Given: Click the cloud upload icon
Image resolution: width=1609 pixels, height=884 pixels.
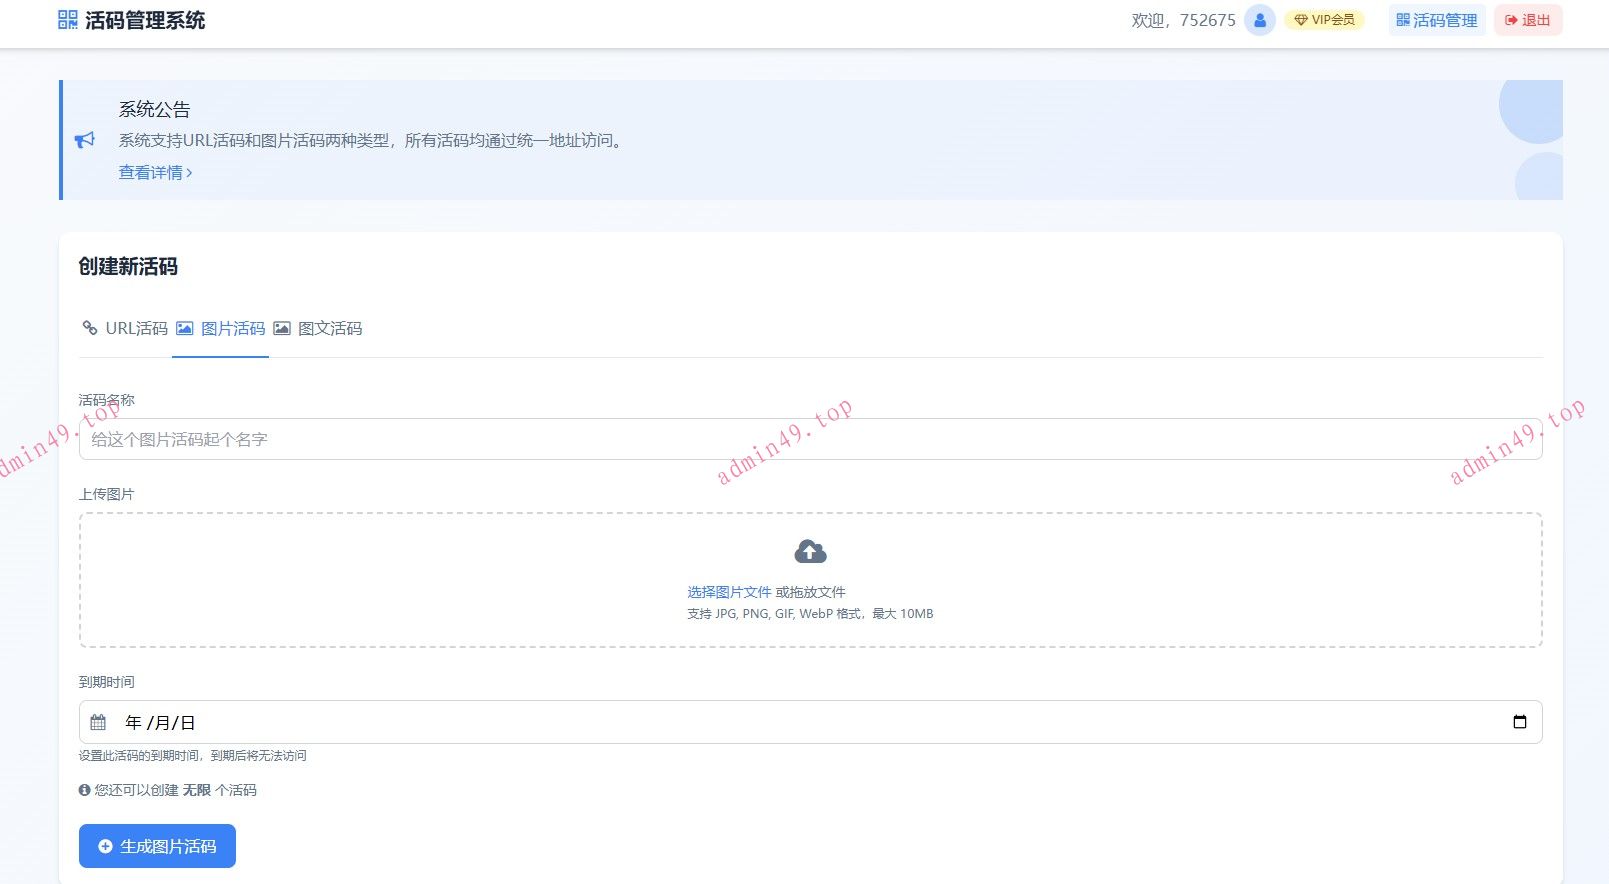Looking at the screenshot, I should [810, 551].
